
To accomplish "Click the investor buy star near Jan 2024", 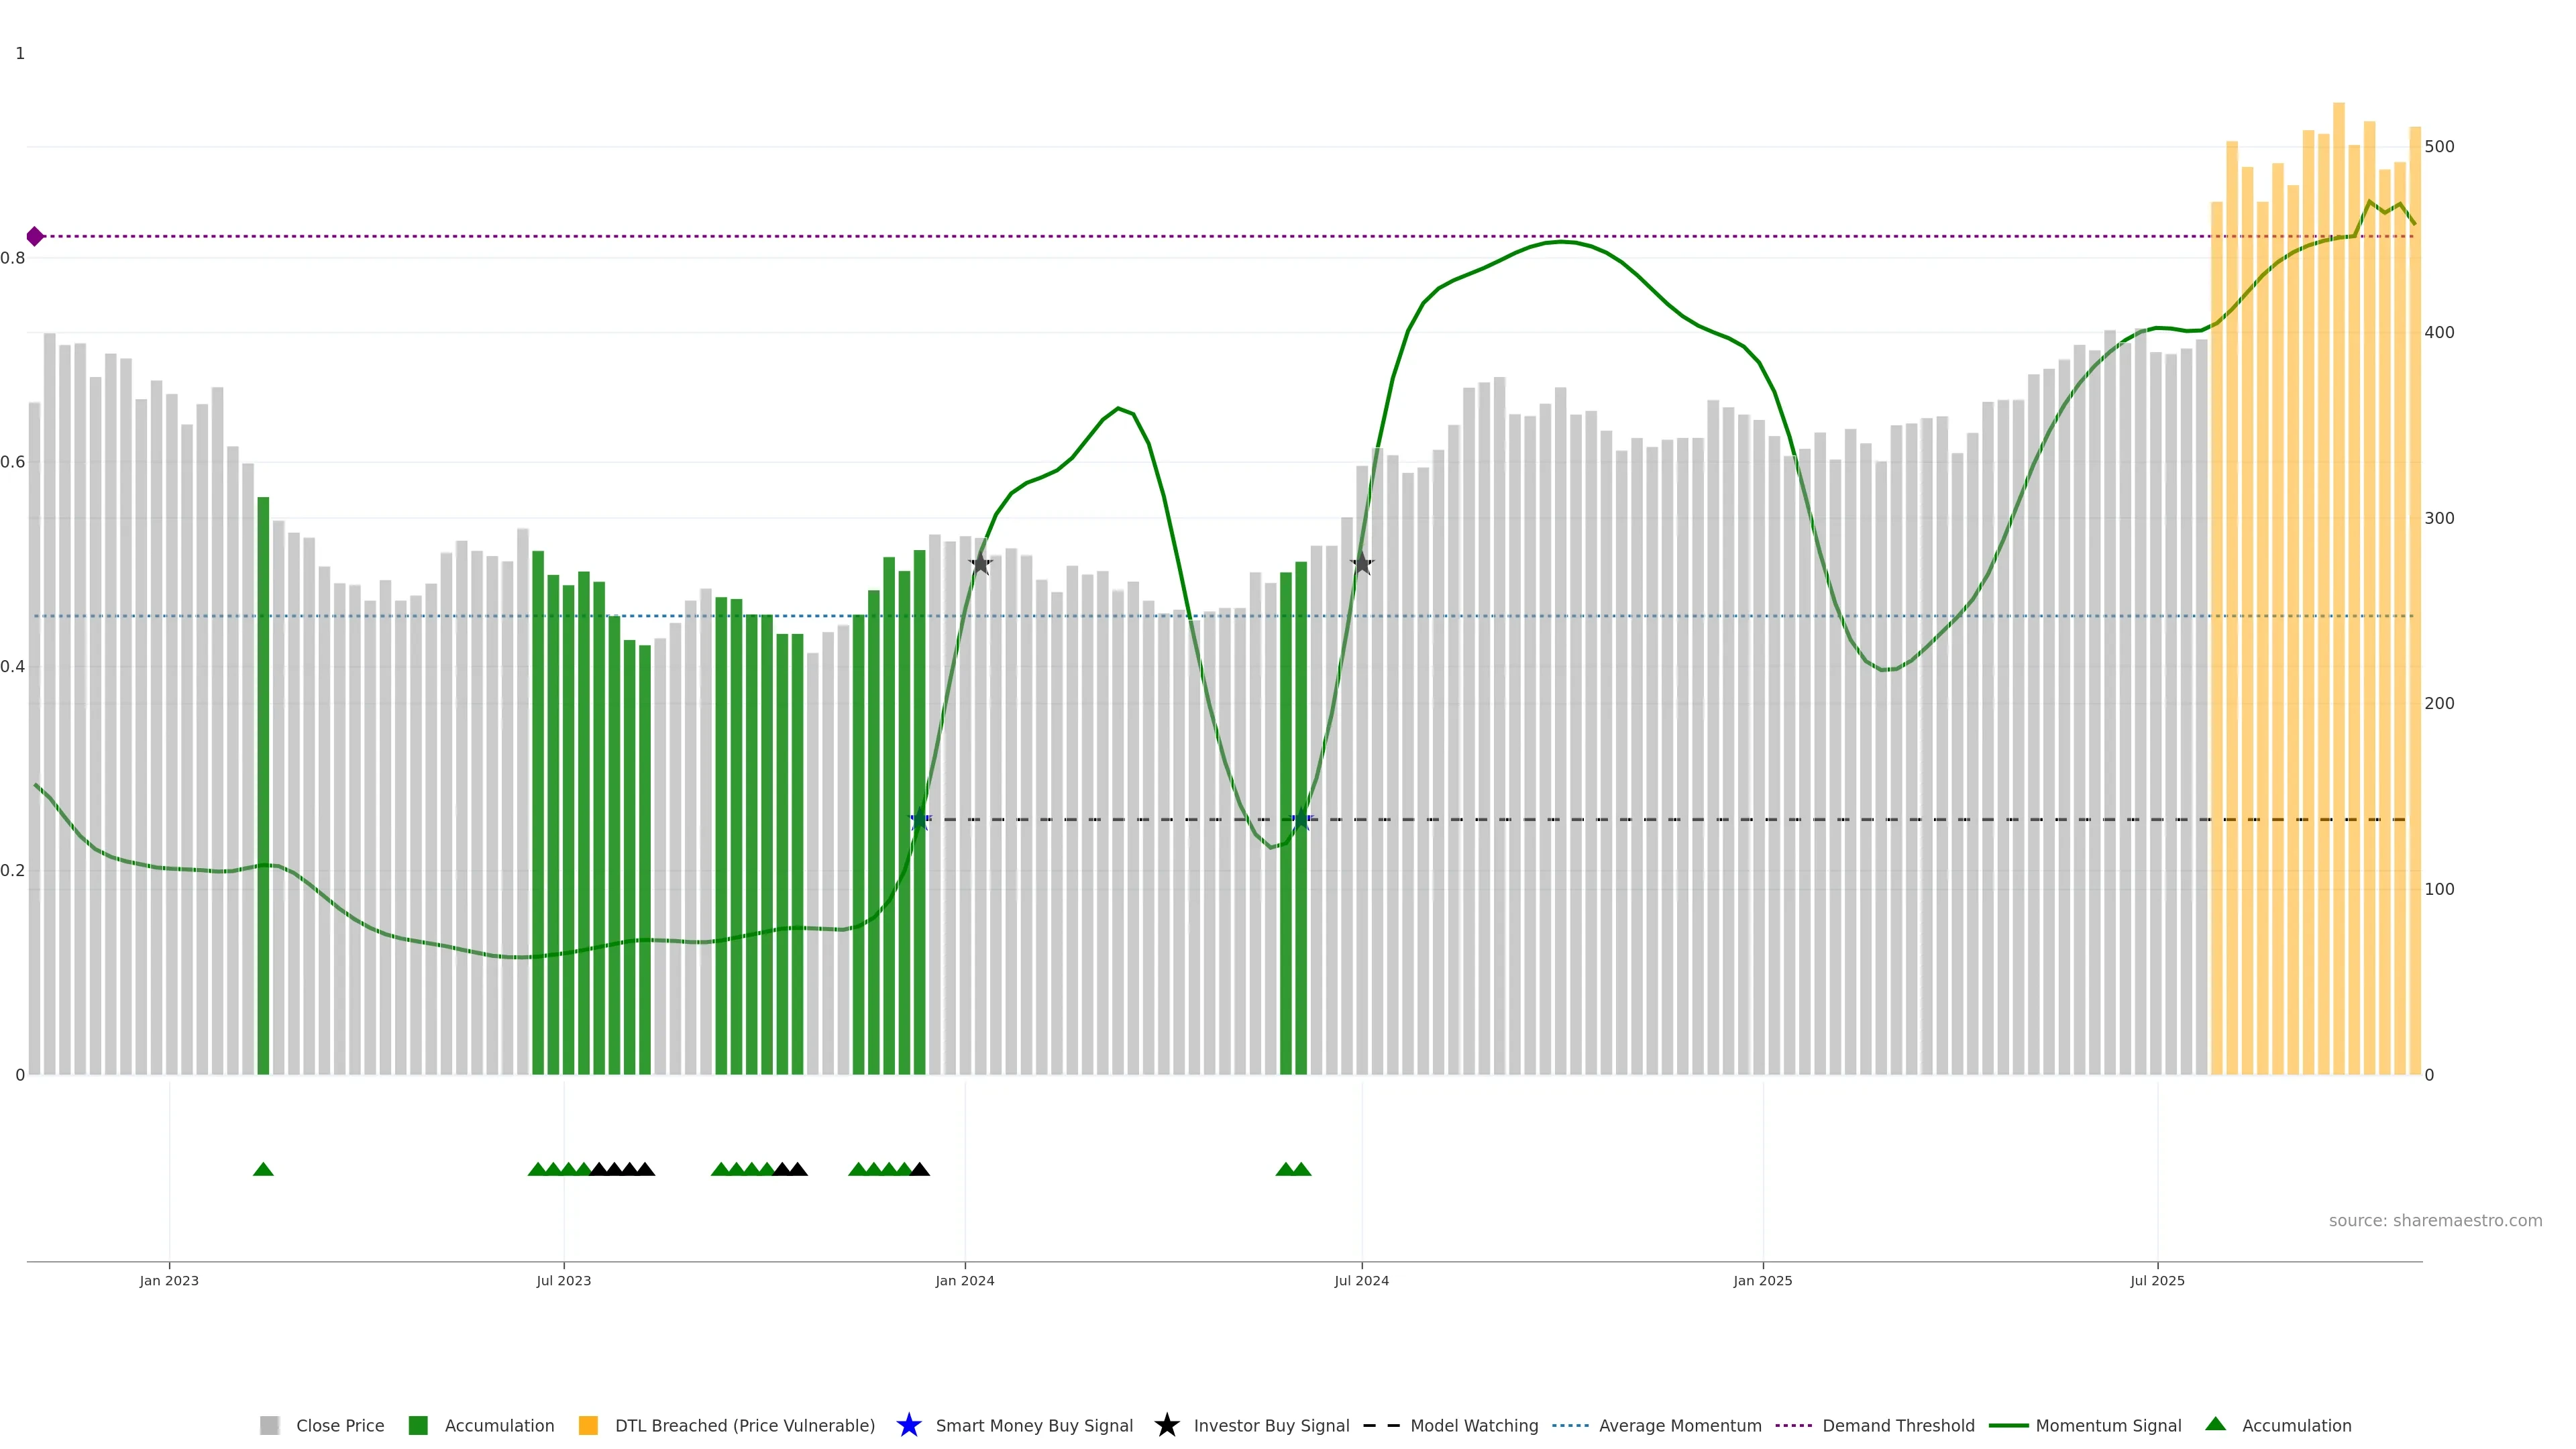I will 980,564.
